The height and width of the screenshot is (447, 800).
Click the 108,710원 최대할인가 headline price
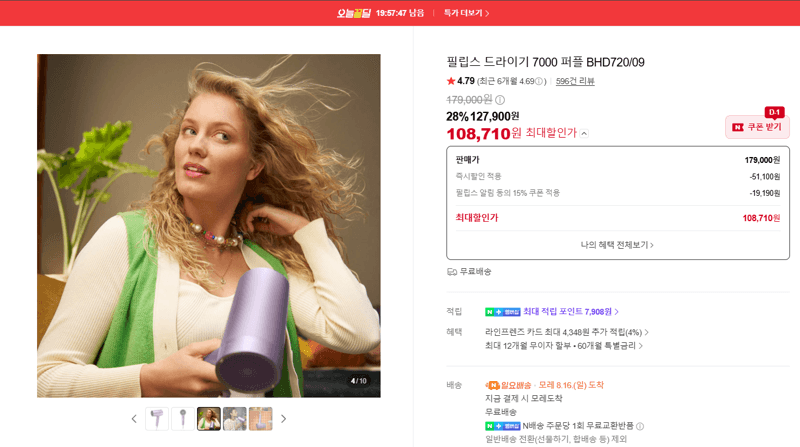click(511, 134)
